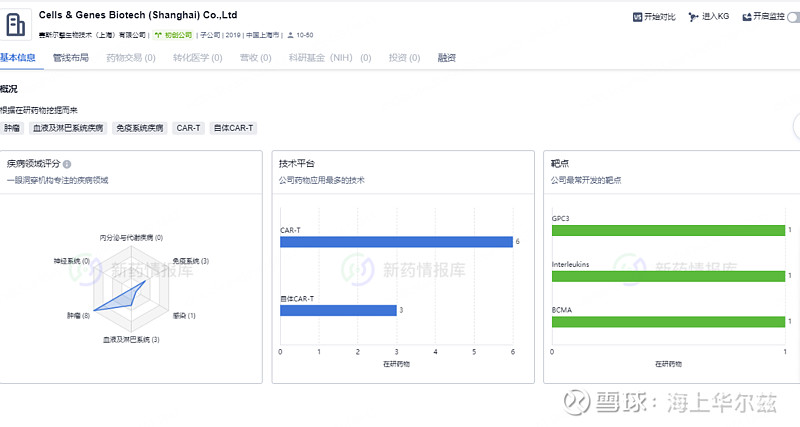The height and width of the screenshot is (427, 800).
Task: Click the blue 自体CAR-T bar in chart
Action: [338, 310]
